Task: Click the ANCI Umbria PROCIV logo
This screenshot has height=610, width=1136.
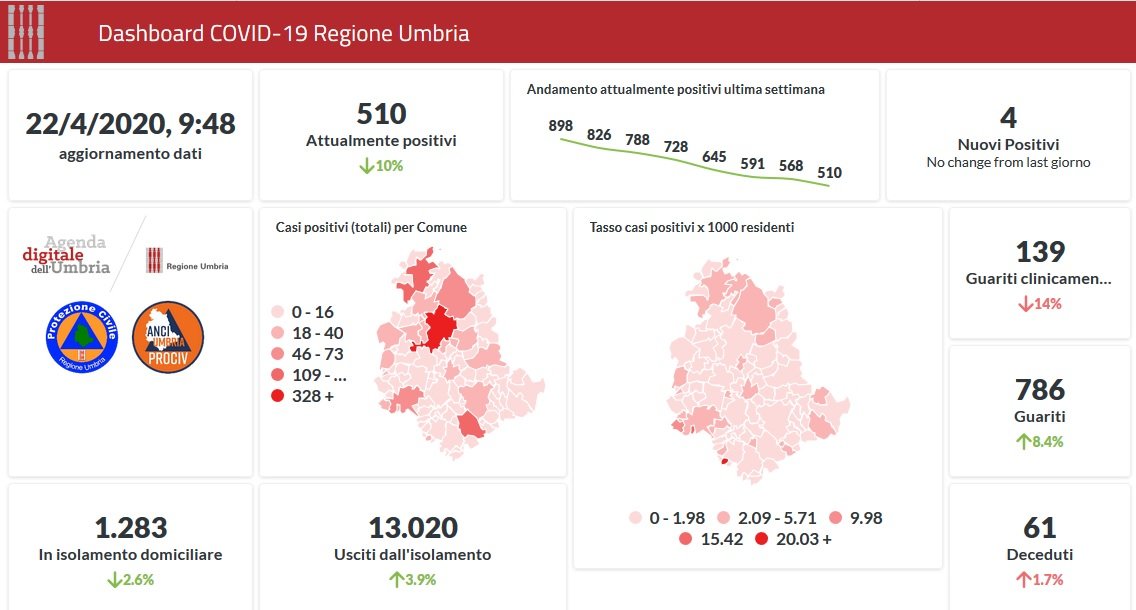Action: [168, 337]
